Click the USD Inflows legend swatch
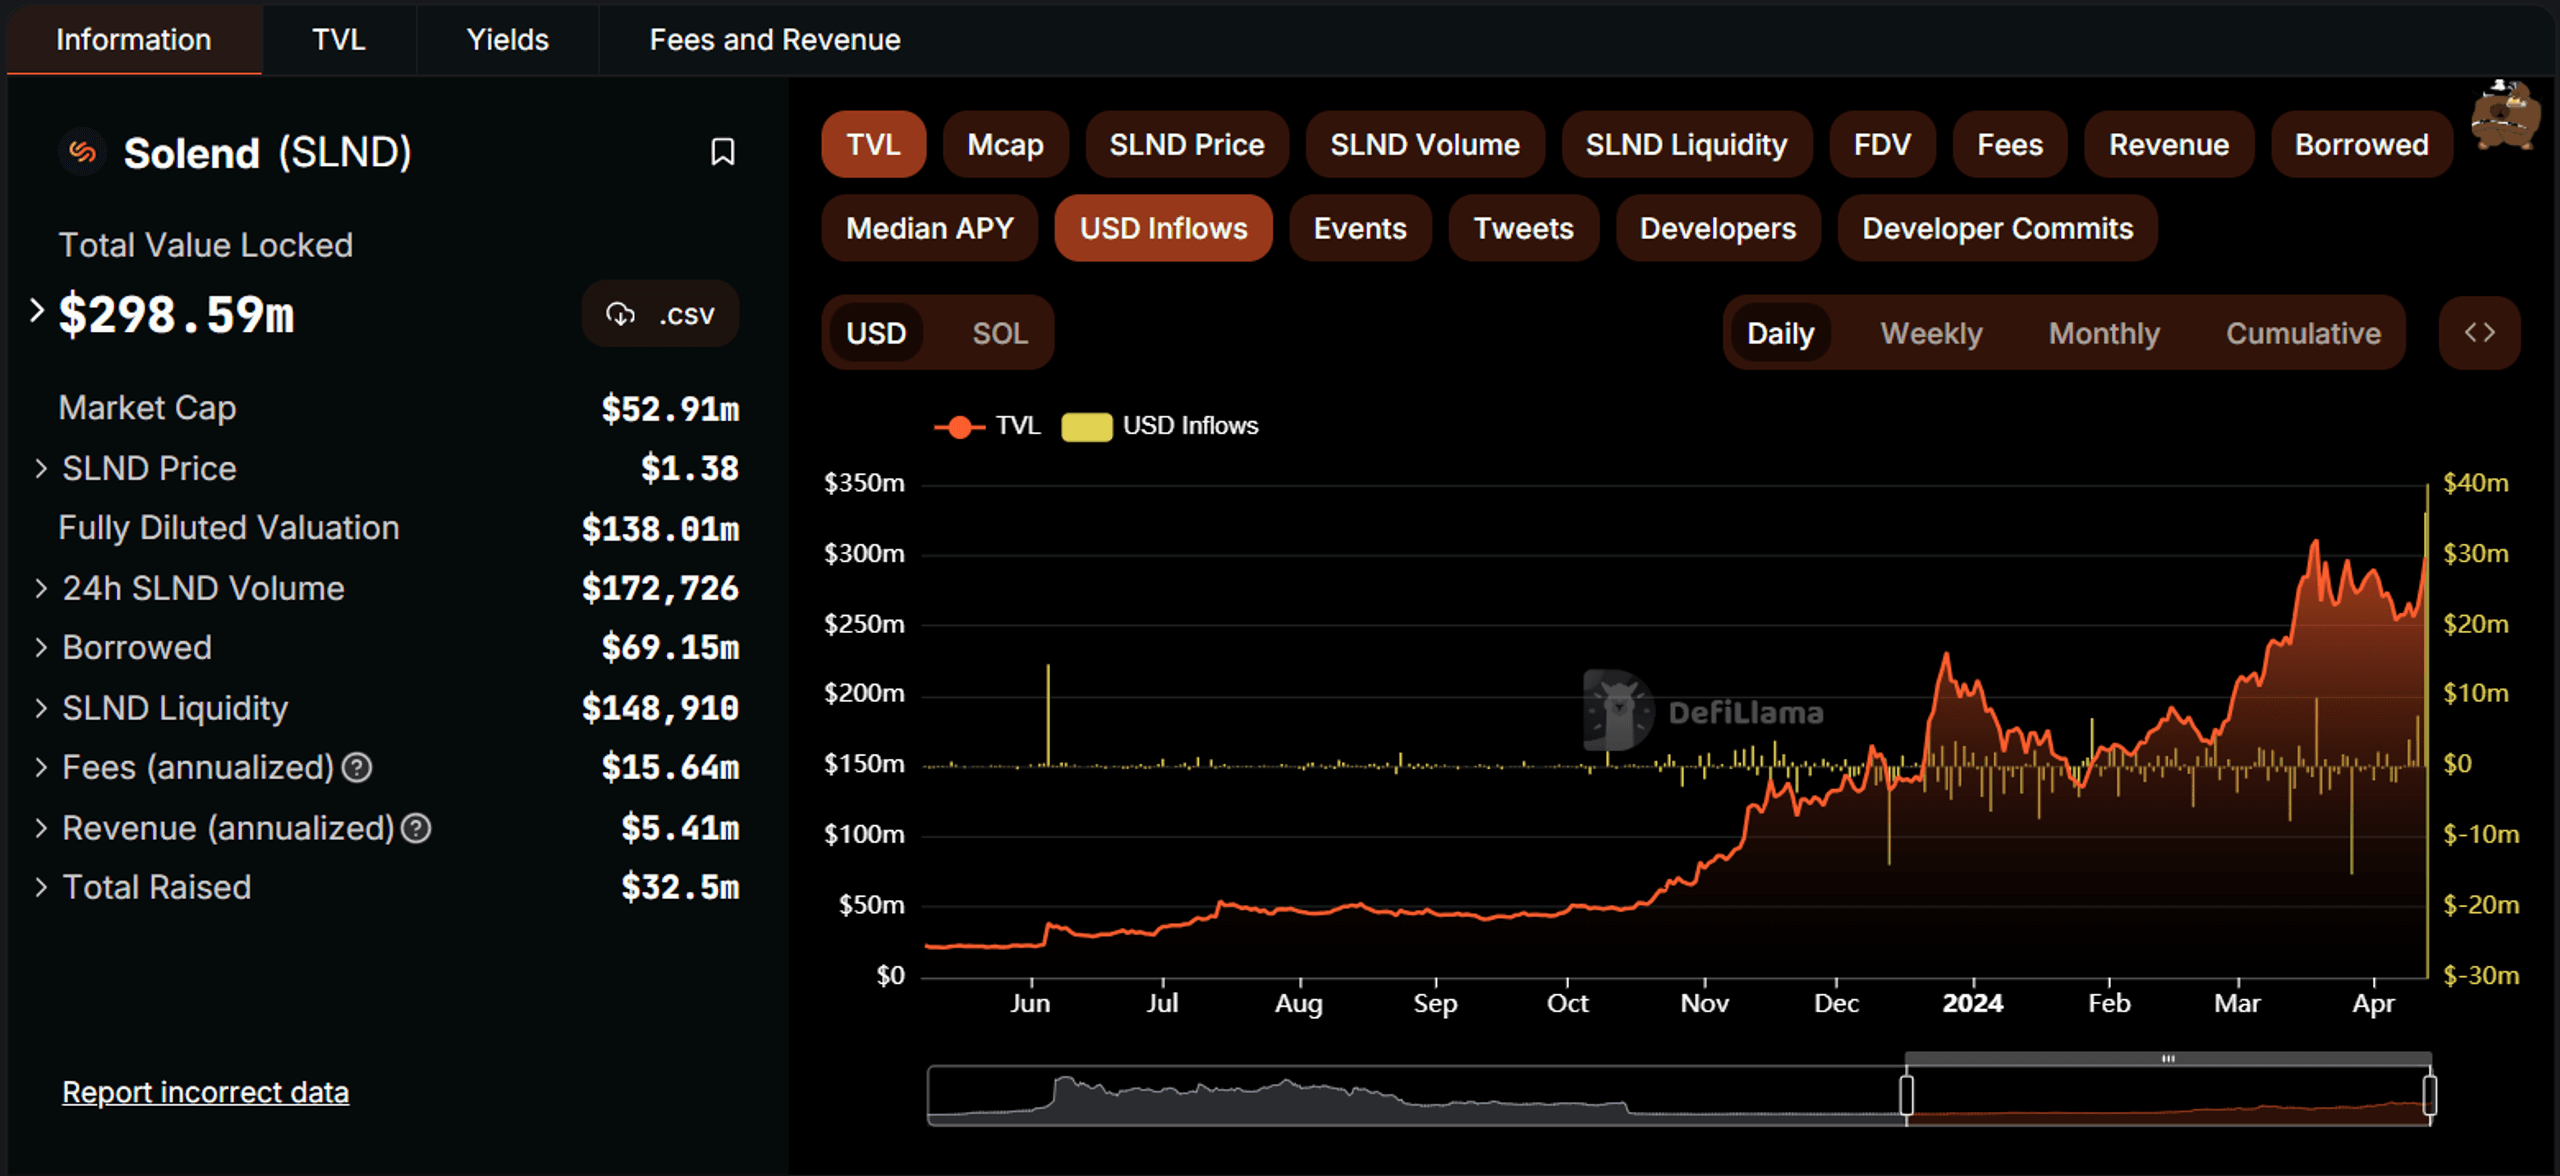The width and height of the screenshot is (2560, 1176). click(1086, 427)
